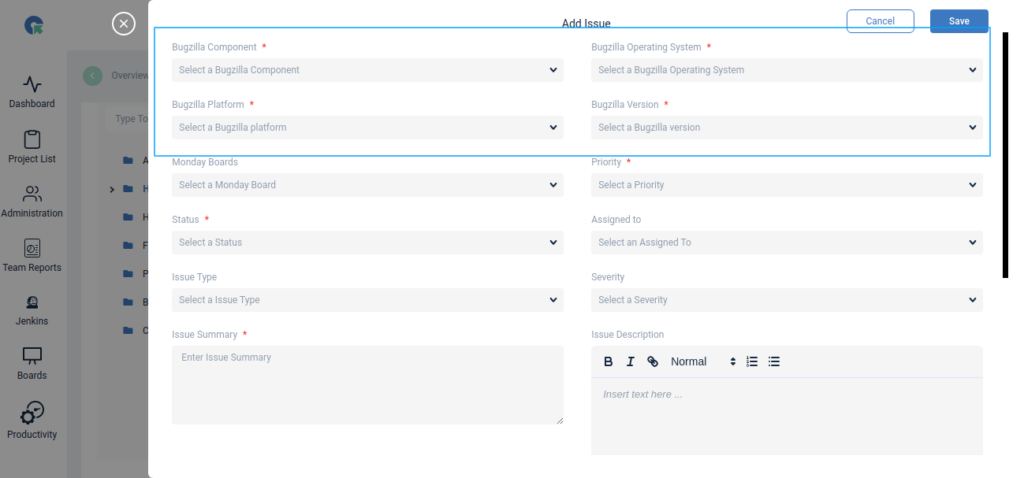Click the Issue Summary text area
This screenshot has width=1024, height=478.
[367, 385]
